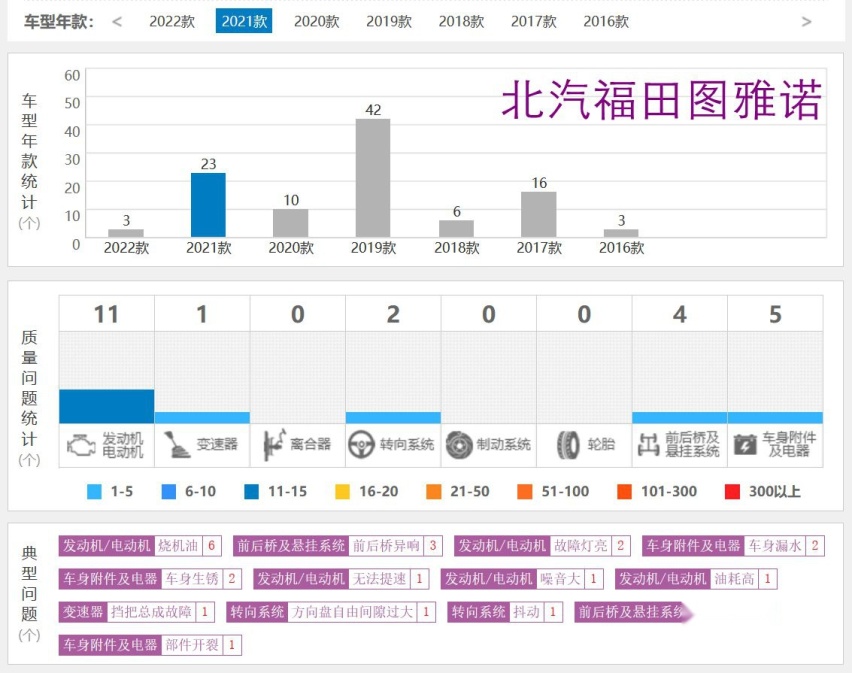852x673 pixels.
Task: Click the red 300以上 legend swatch
Action: (x=732, y=492)
